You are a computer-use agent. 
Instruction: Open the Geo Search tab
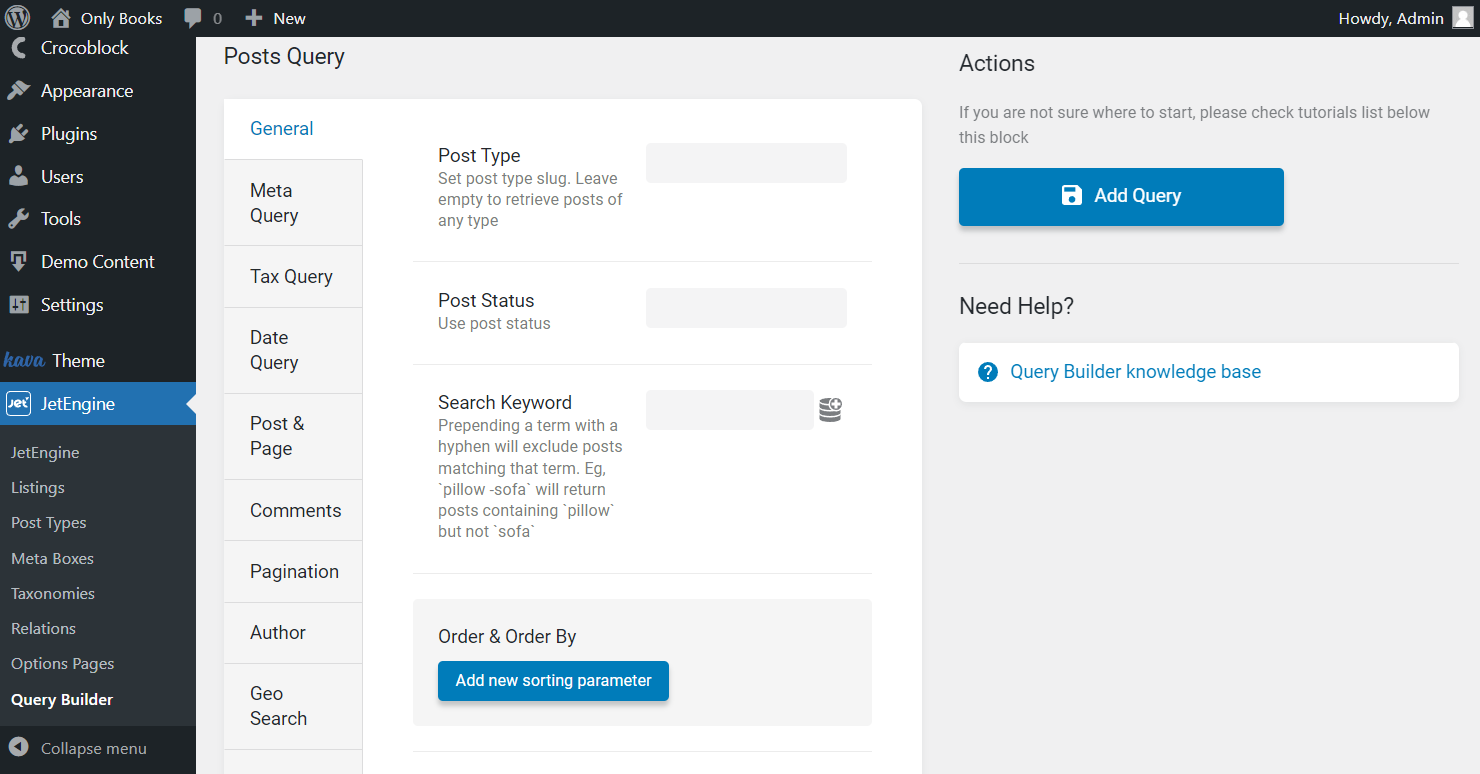point(293,706)
